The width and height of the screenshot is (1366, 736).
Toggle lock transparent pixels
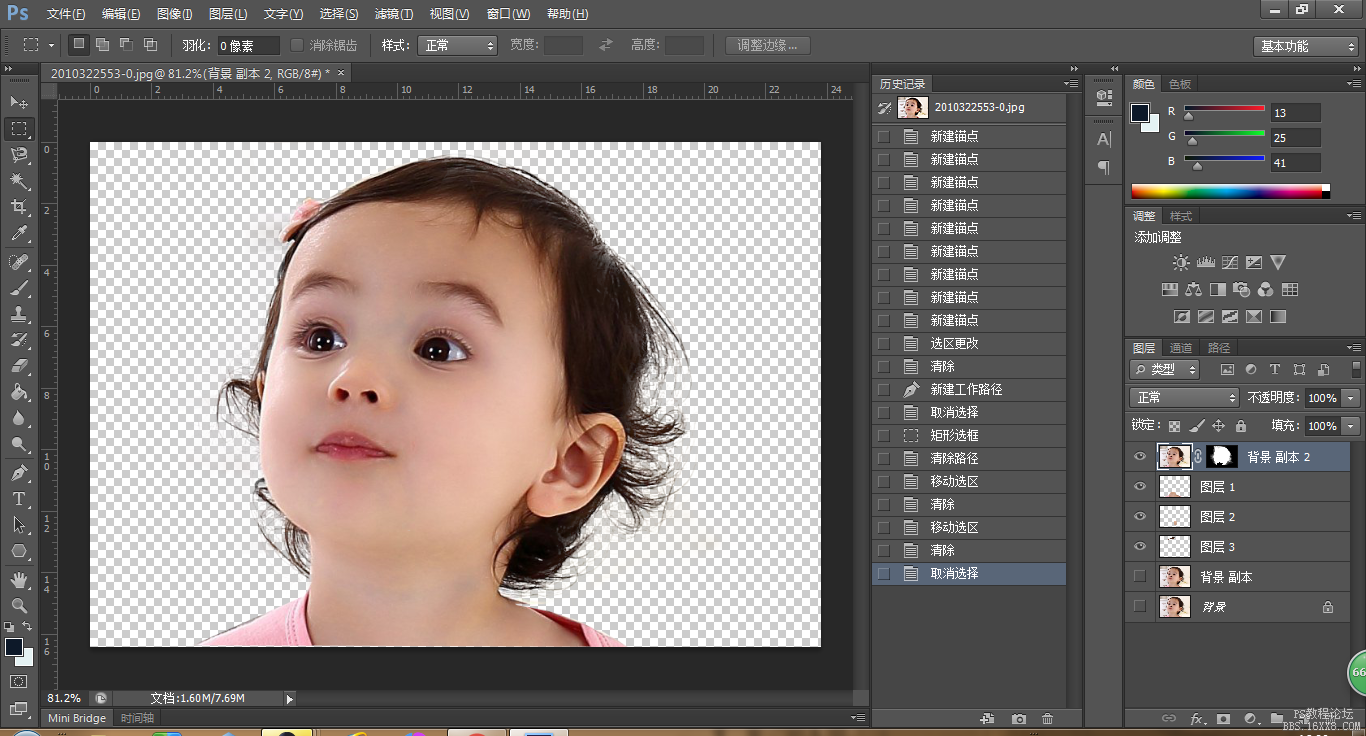(1175, 426)
